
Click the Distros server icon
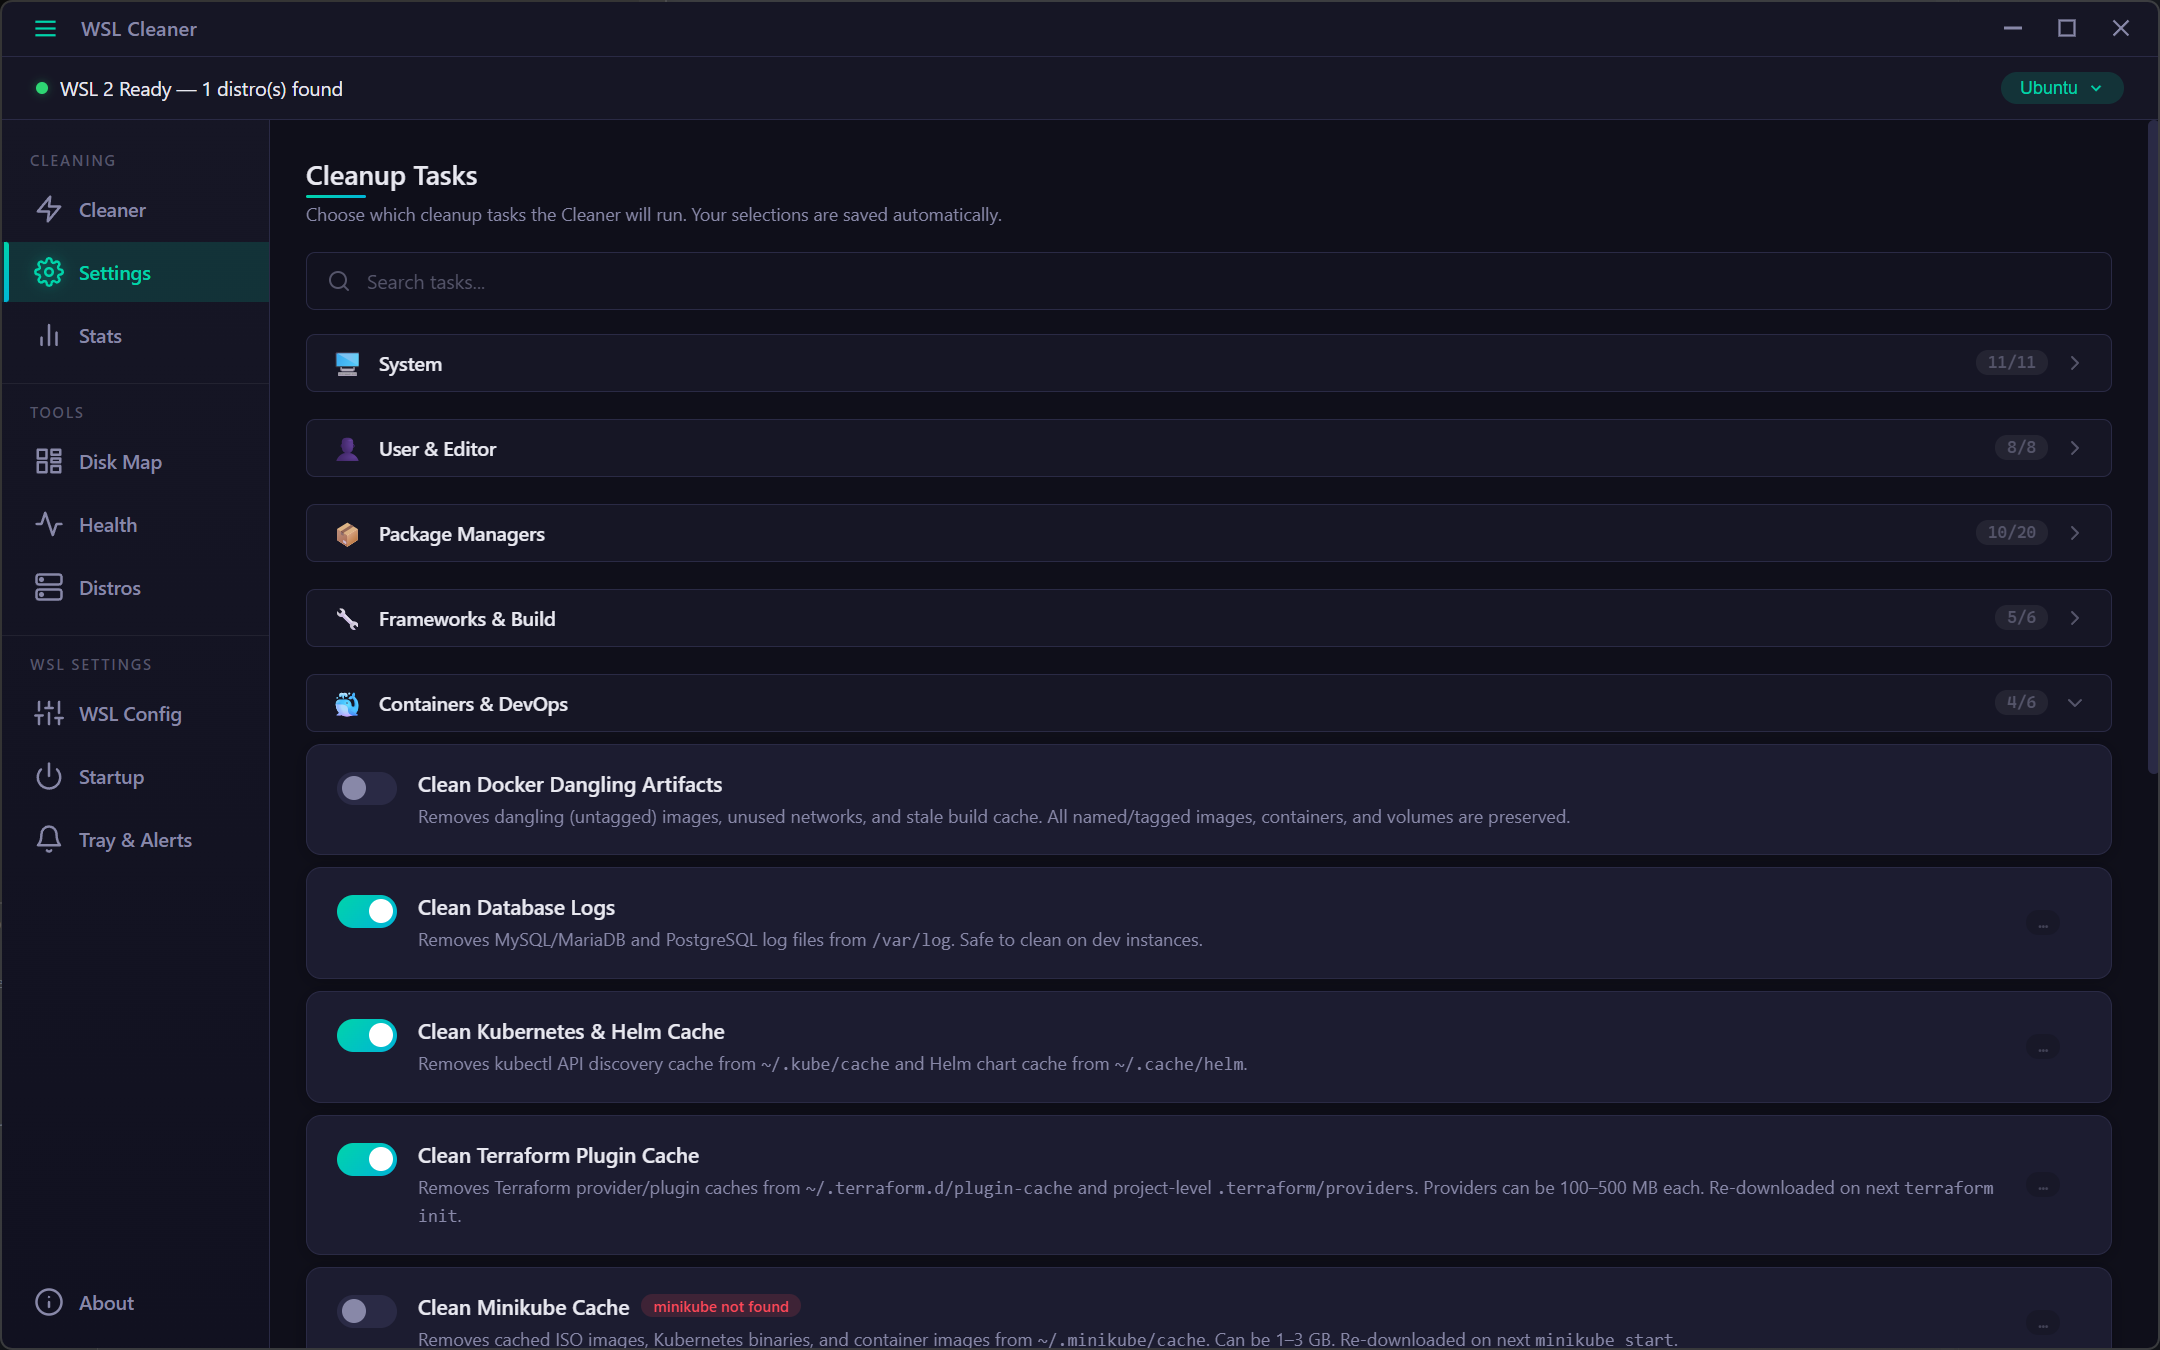[49, 588]
